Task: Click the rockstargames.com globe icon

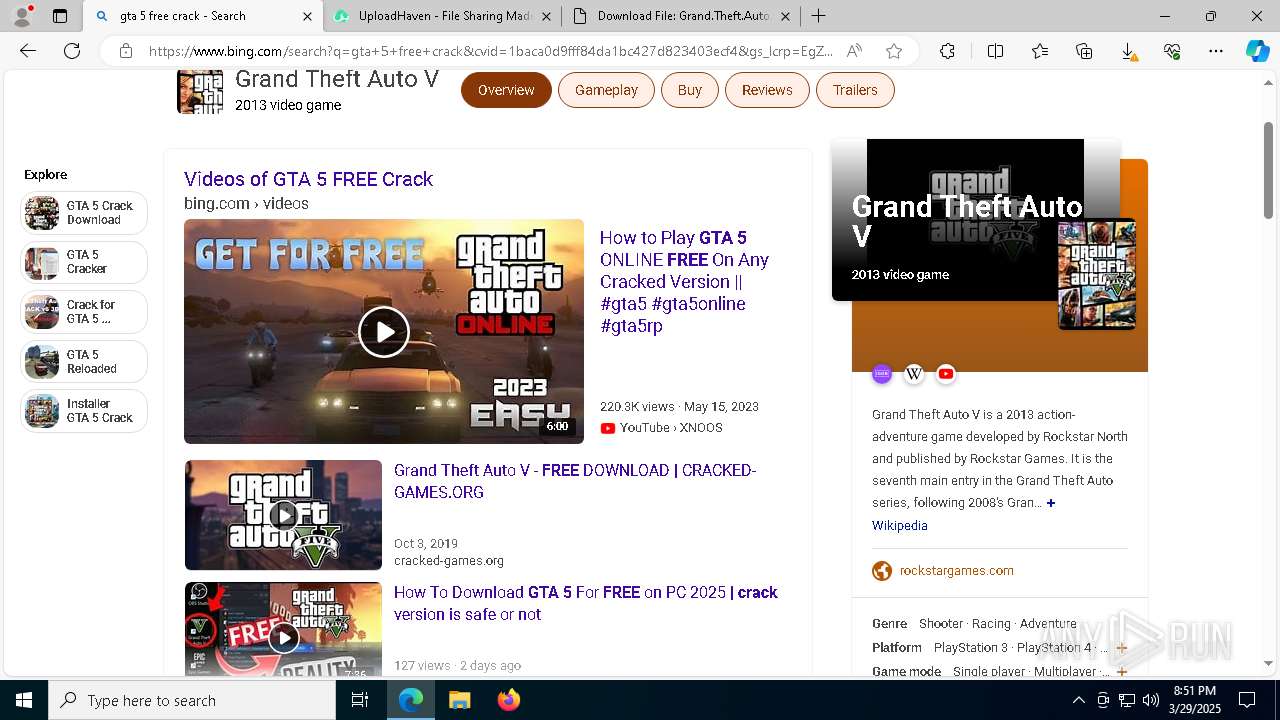Action: pos(882,571)
